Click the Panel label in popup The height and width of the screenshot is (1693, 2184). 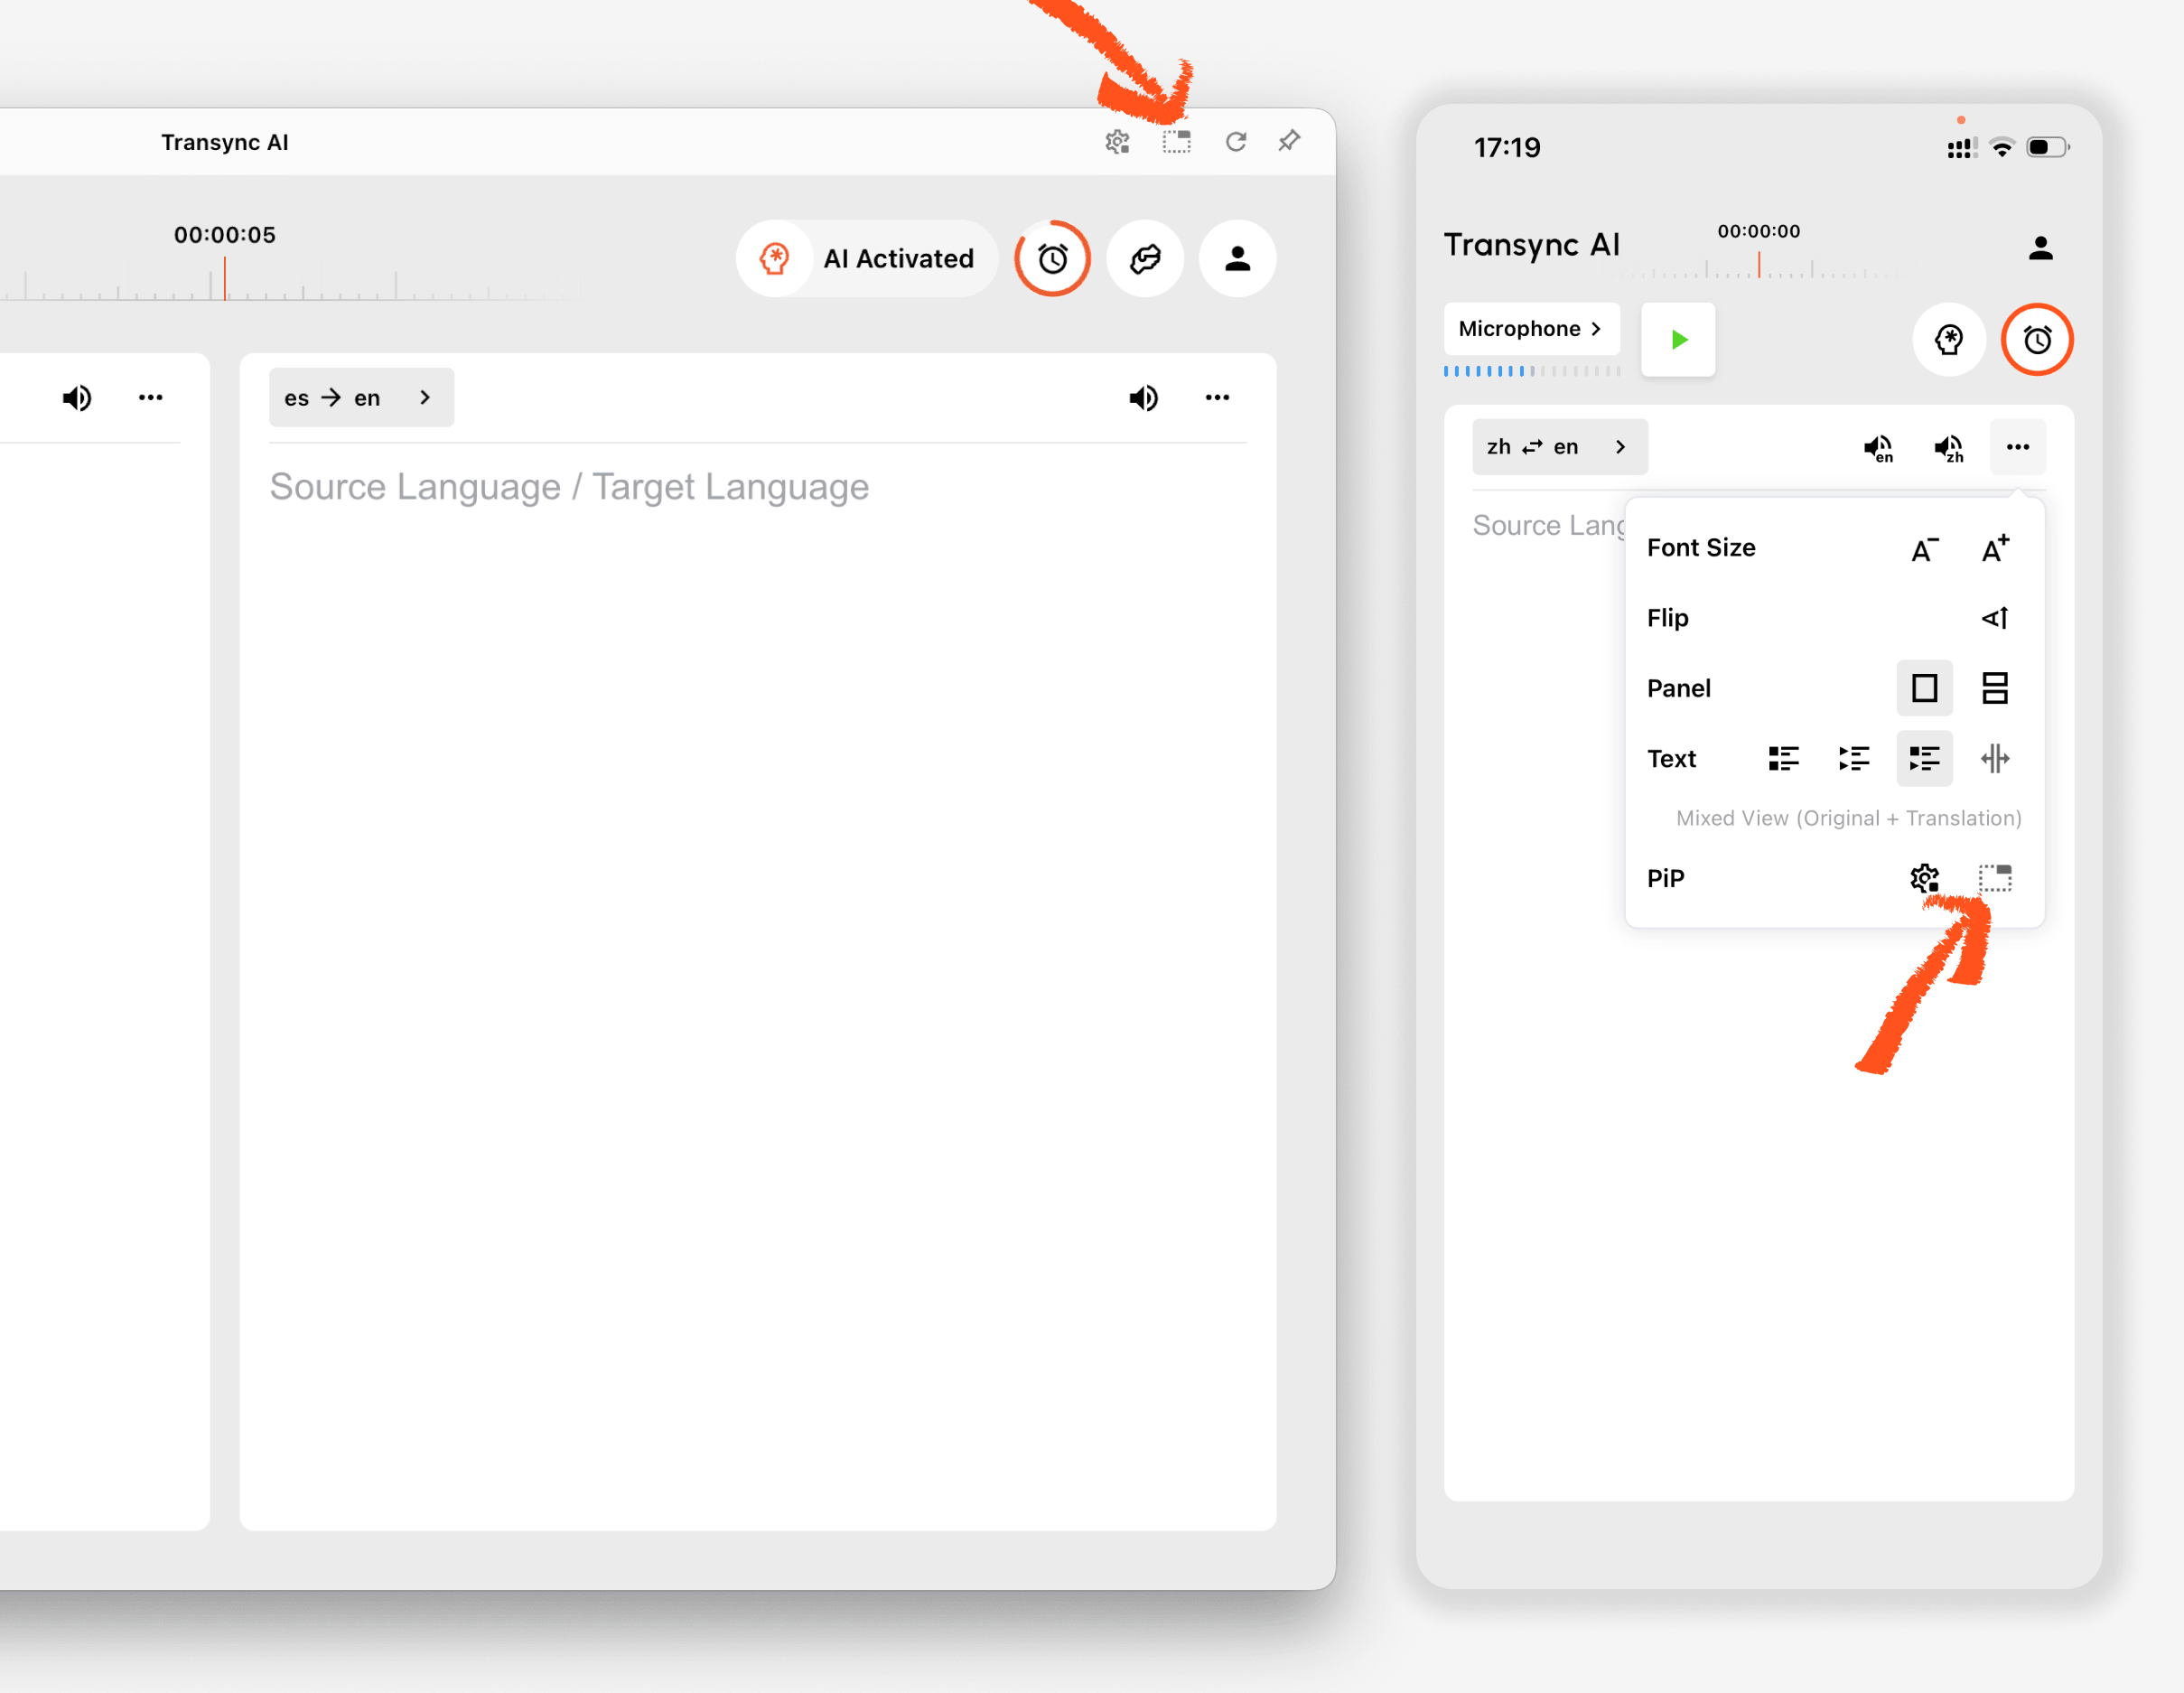1679,688
